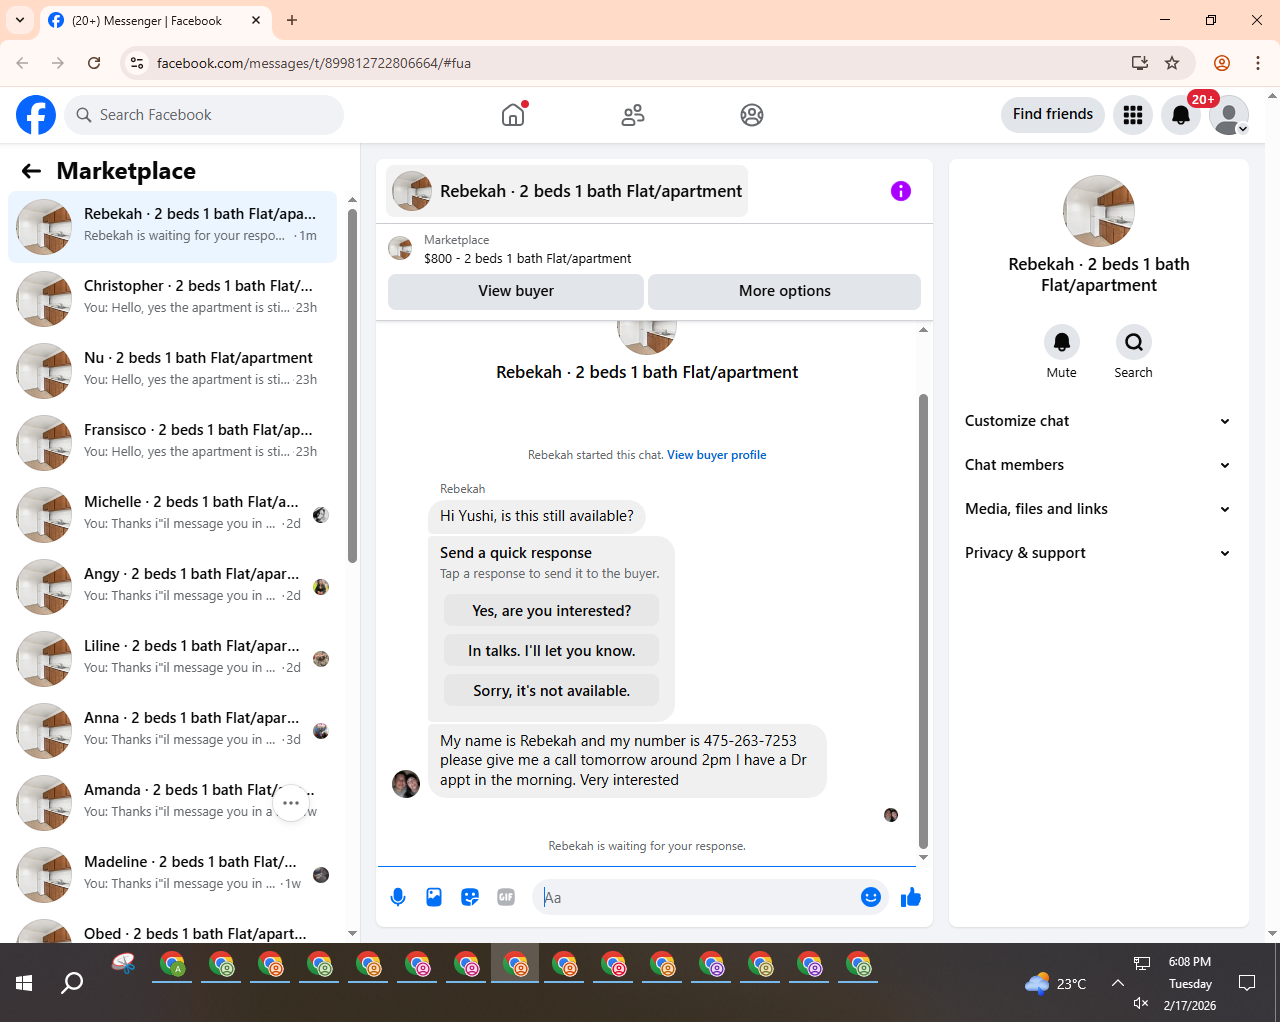
Task: Click the Search Facebook field
Action: pyautogui.click(x=204, y=115)
